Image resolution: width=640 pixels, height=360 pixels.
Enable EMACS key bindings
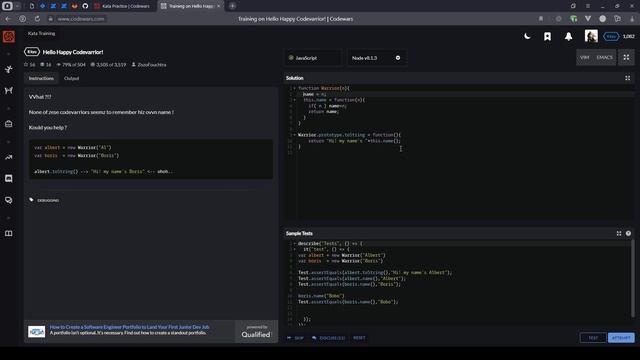(x=604, y=58)
